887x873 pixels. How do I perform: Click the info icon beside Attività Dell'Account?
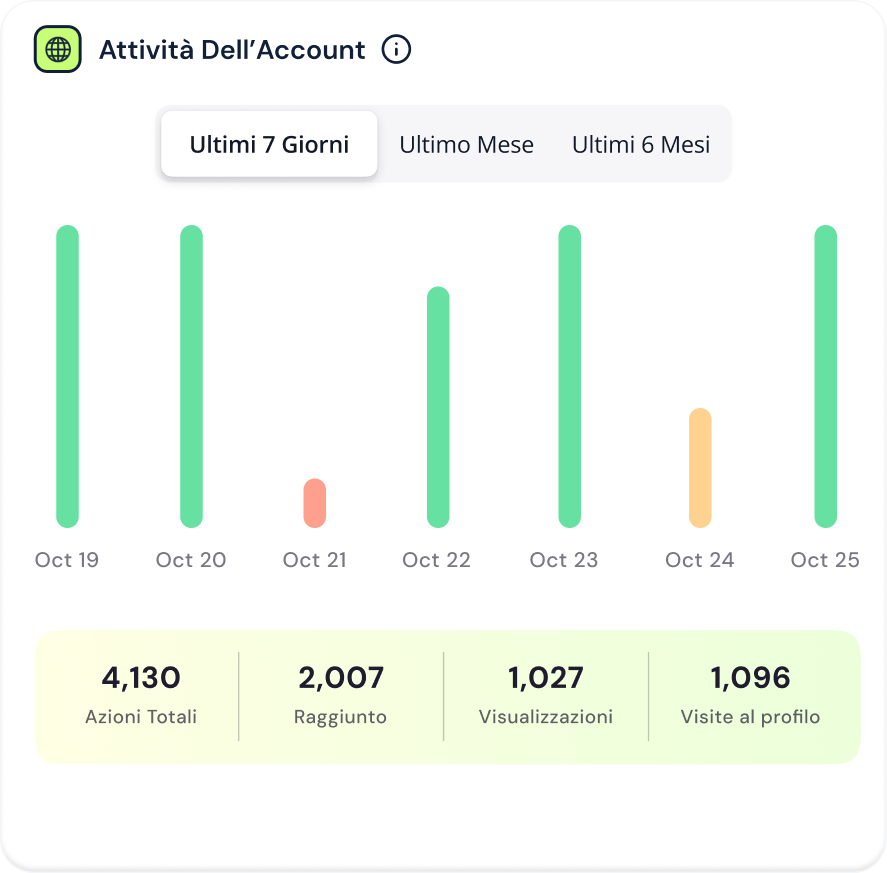(x=397, y=49)
